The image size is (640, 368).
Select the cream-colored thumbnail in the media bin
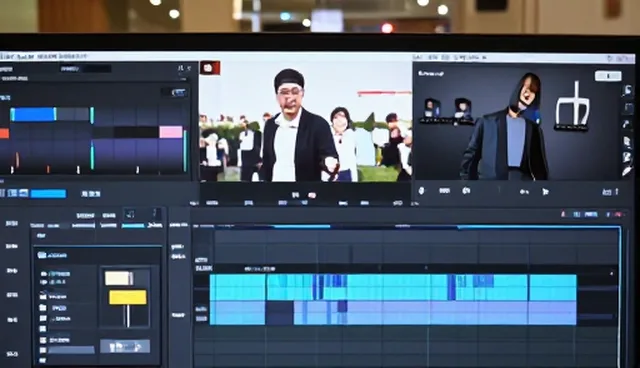tap(119, 278)
